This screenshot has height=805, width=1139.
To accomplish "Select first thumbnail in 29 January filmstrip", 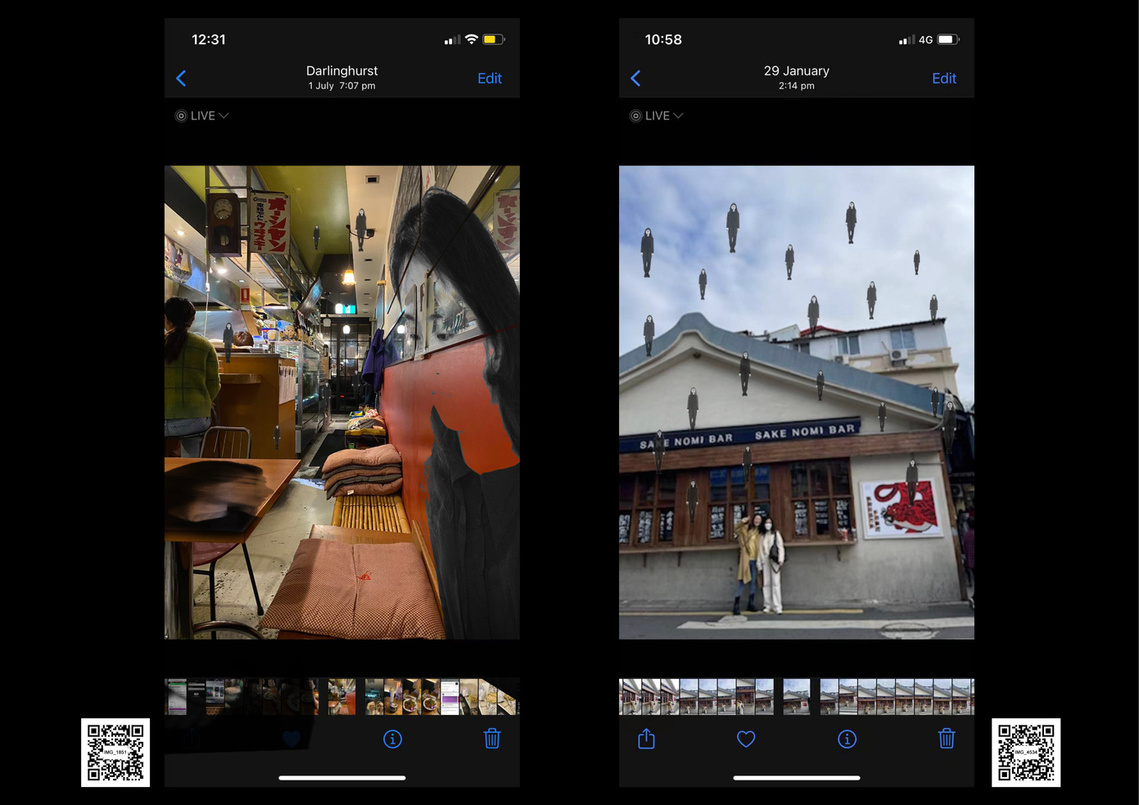I will [x=631, y=697].
